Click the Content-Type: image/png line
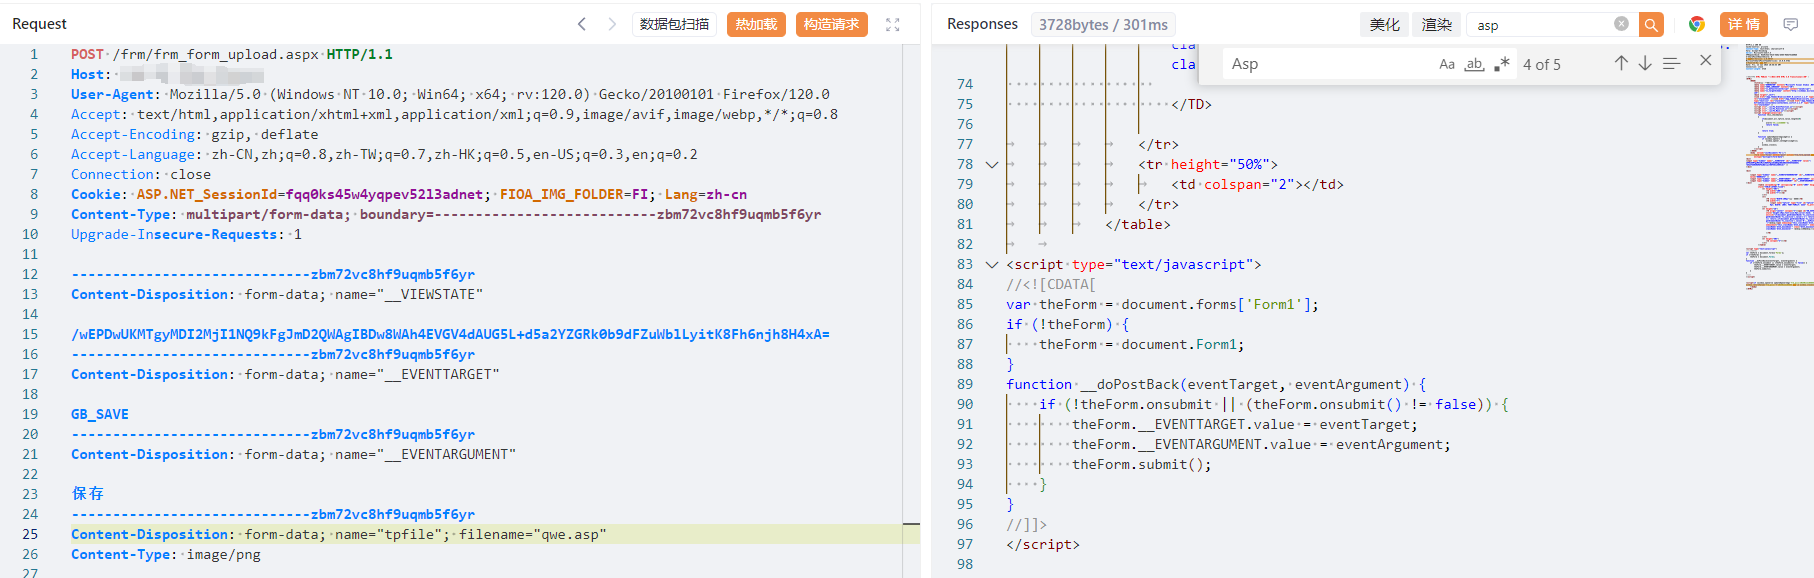1814x578 pixels. [x=165, y=555]
